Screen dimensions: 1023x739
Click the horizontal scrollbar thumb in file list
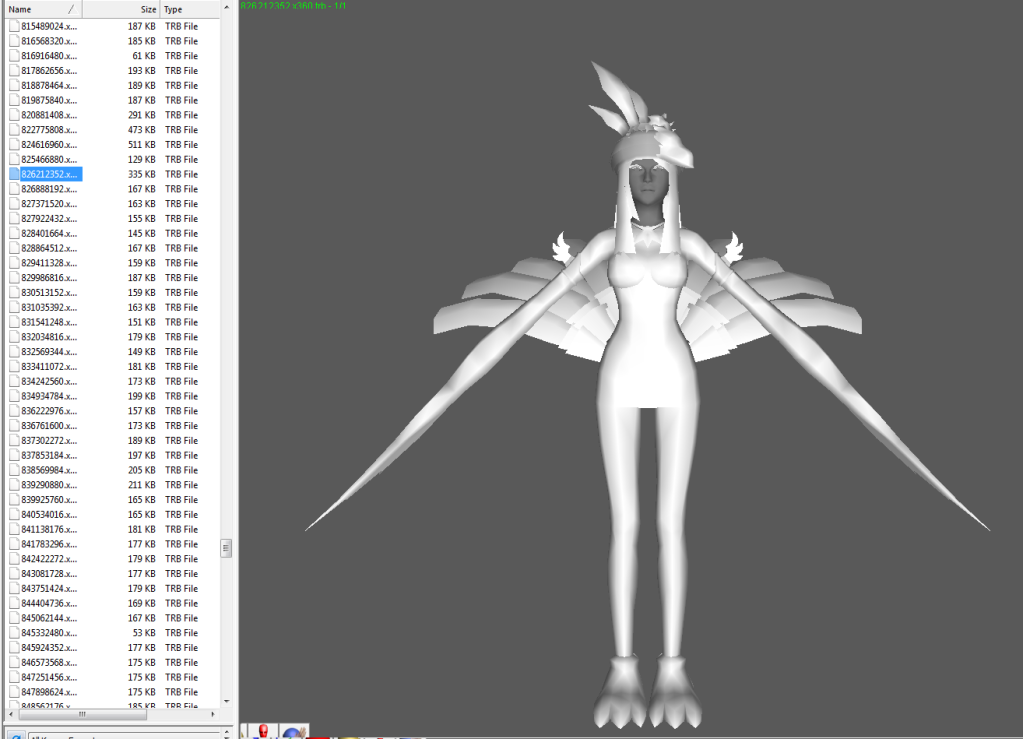[x=82, y=714]
